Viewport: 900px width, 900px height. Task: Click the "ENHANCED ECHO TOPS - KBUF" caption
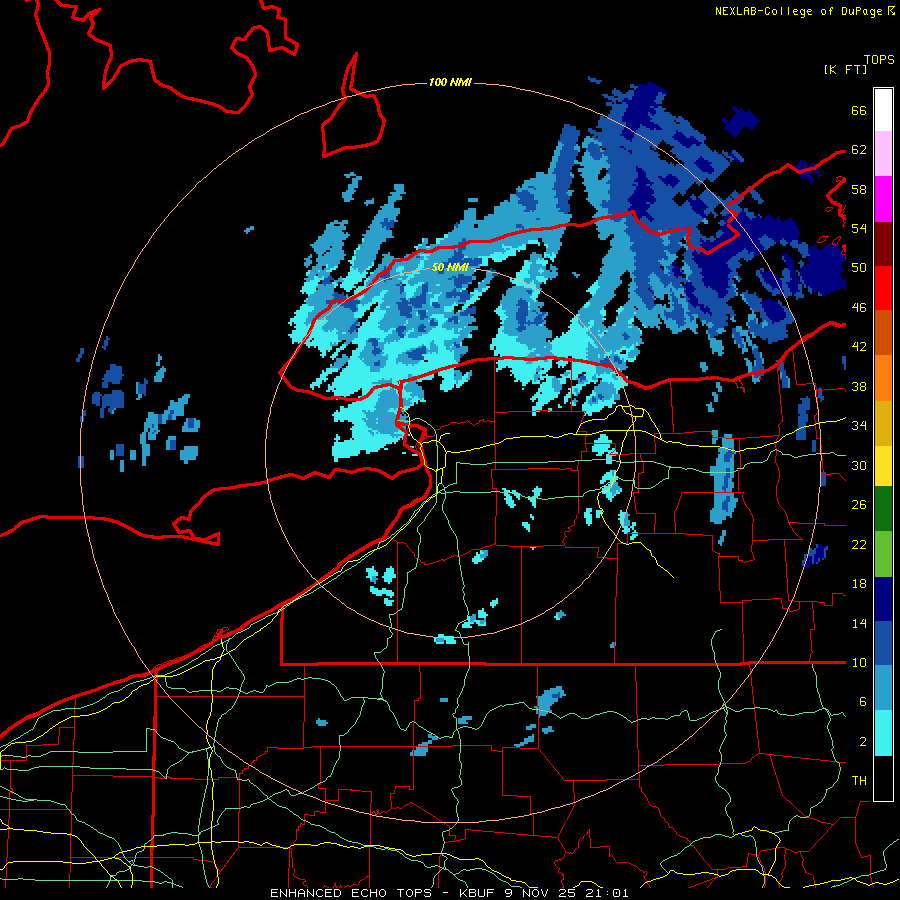[x=383, y=893]
